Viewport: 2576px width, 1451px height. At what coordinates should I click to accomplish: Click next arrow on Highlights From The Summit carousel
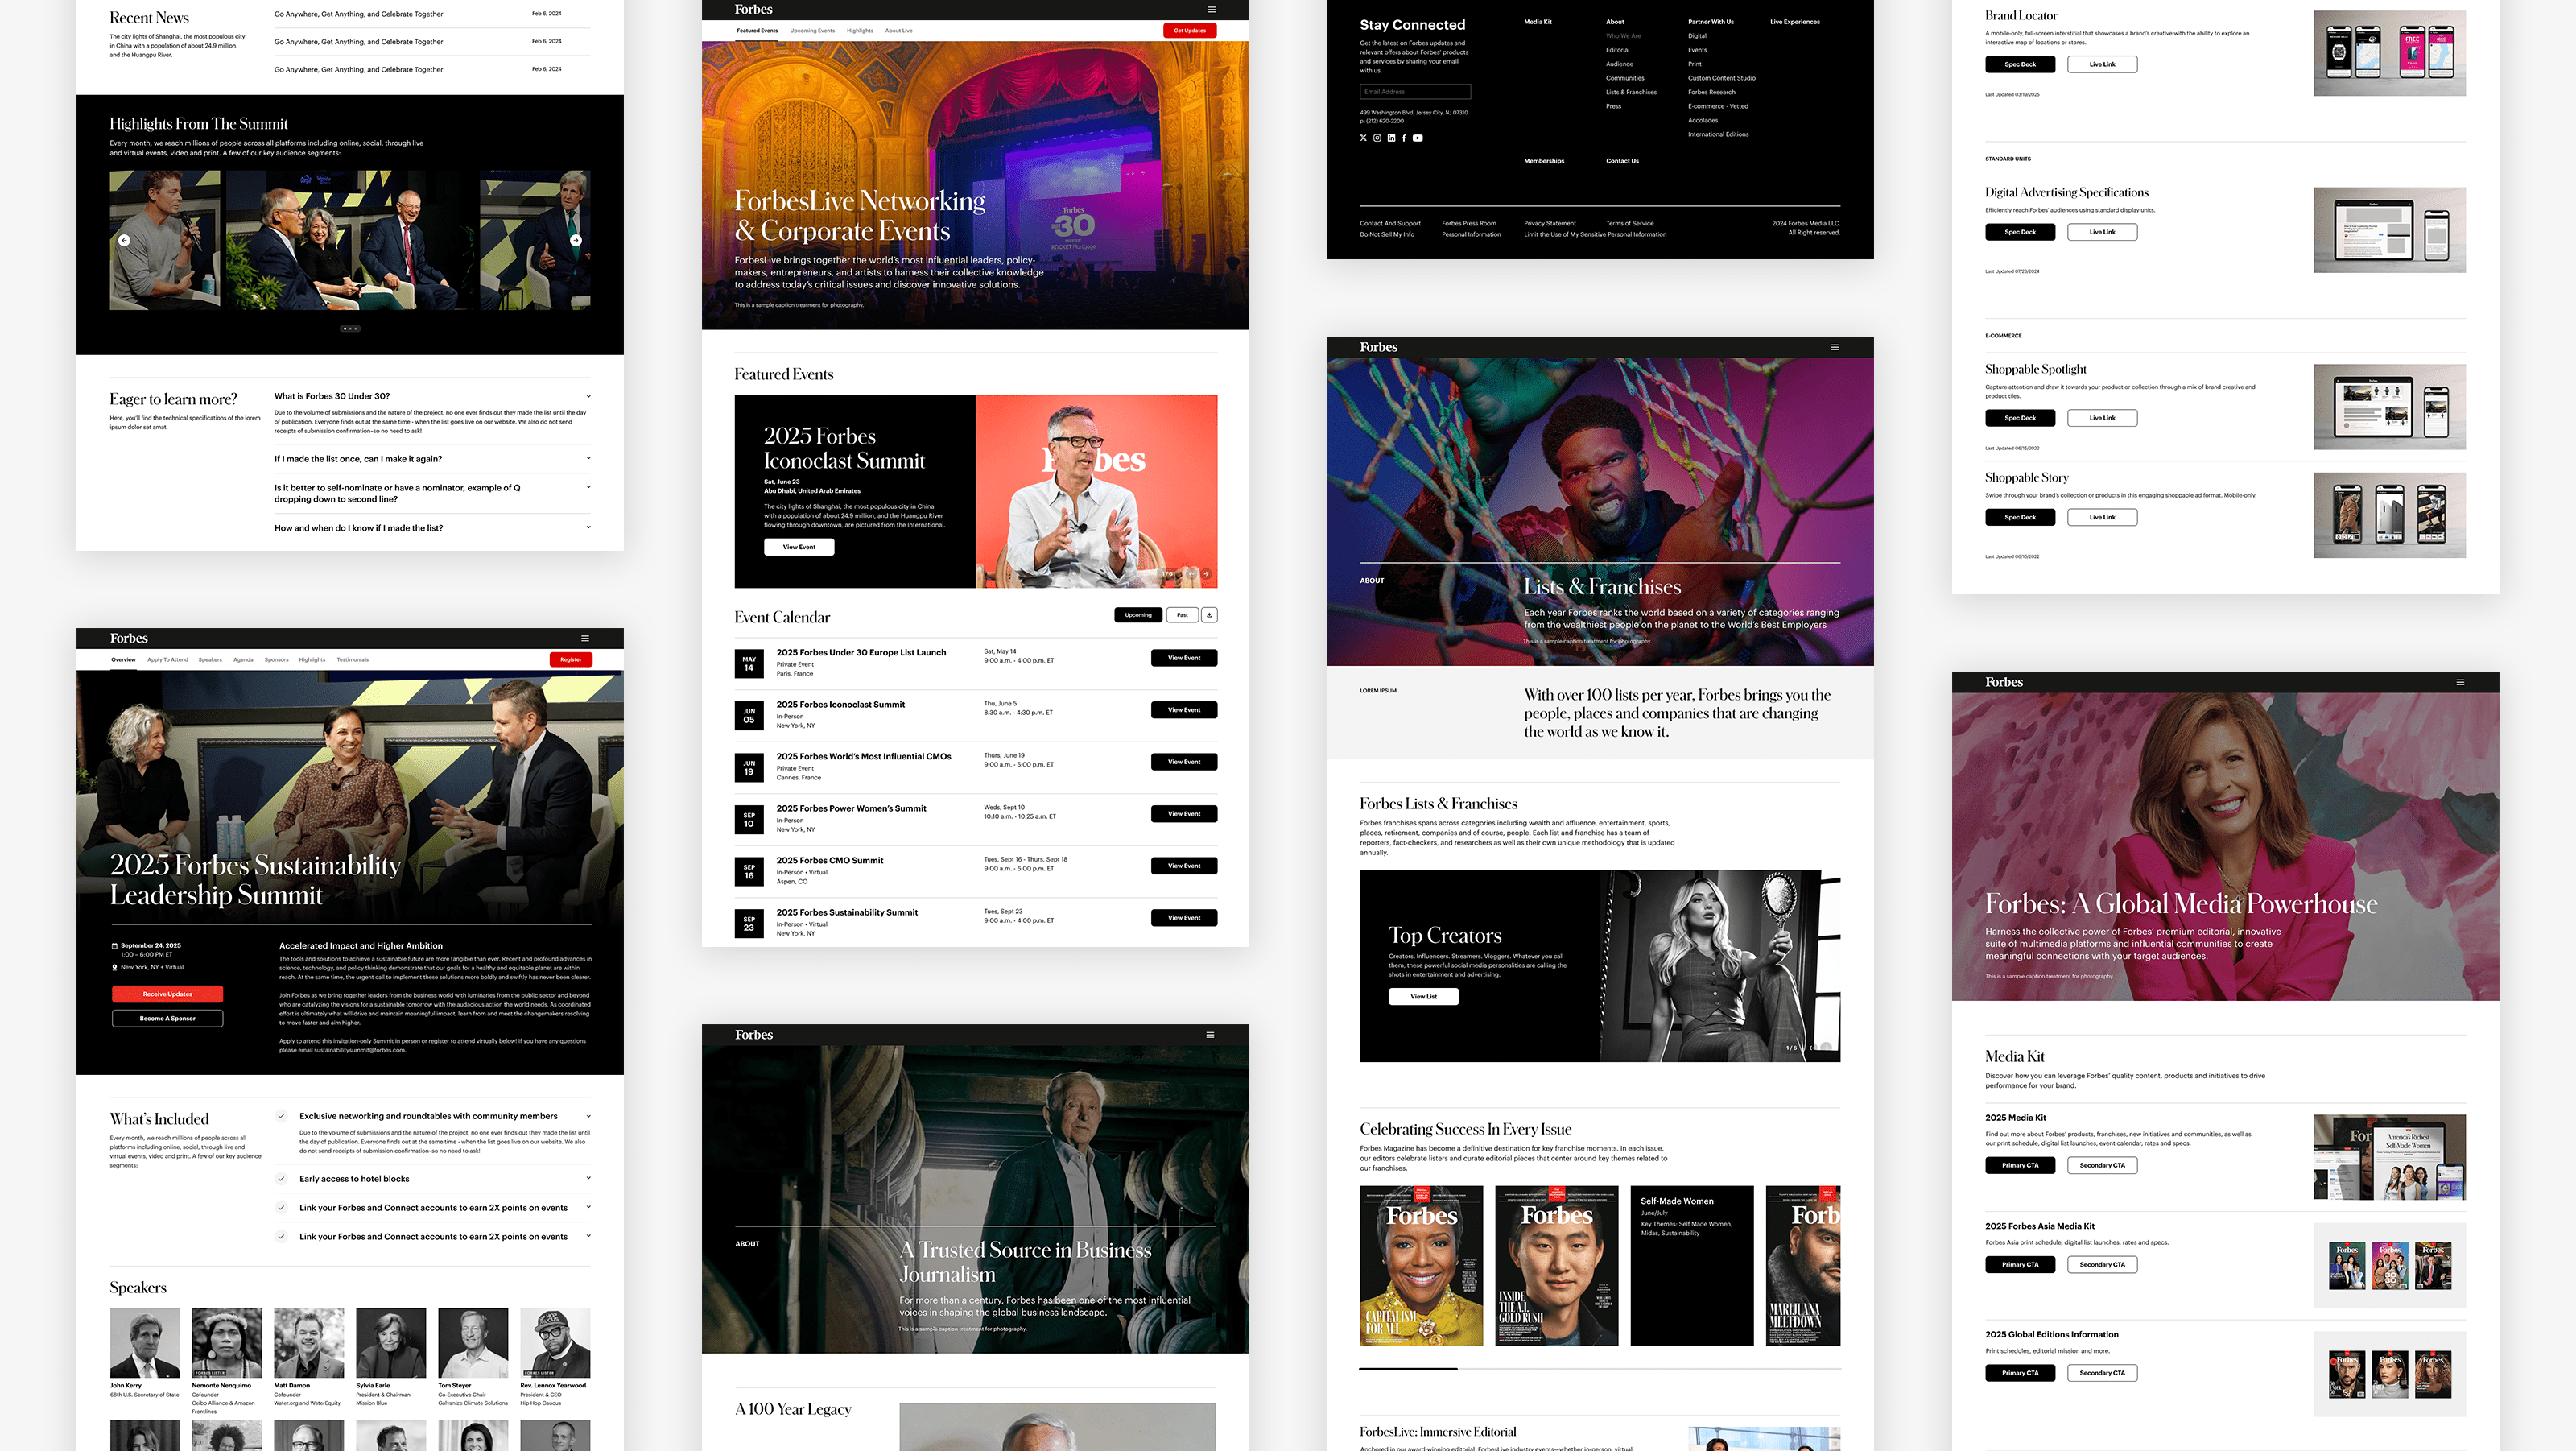click(x=576, y=240)
